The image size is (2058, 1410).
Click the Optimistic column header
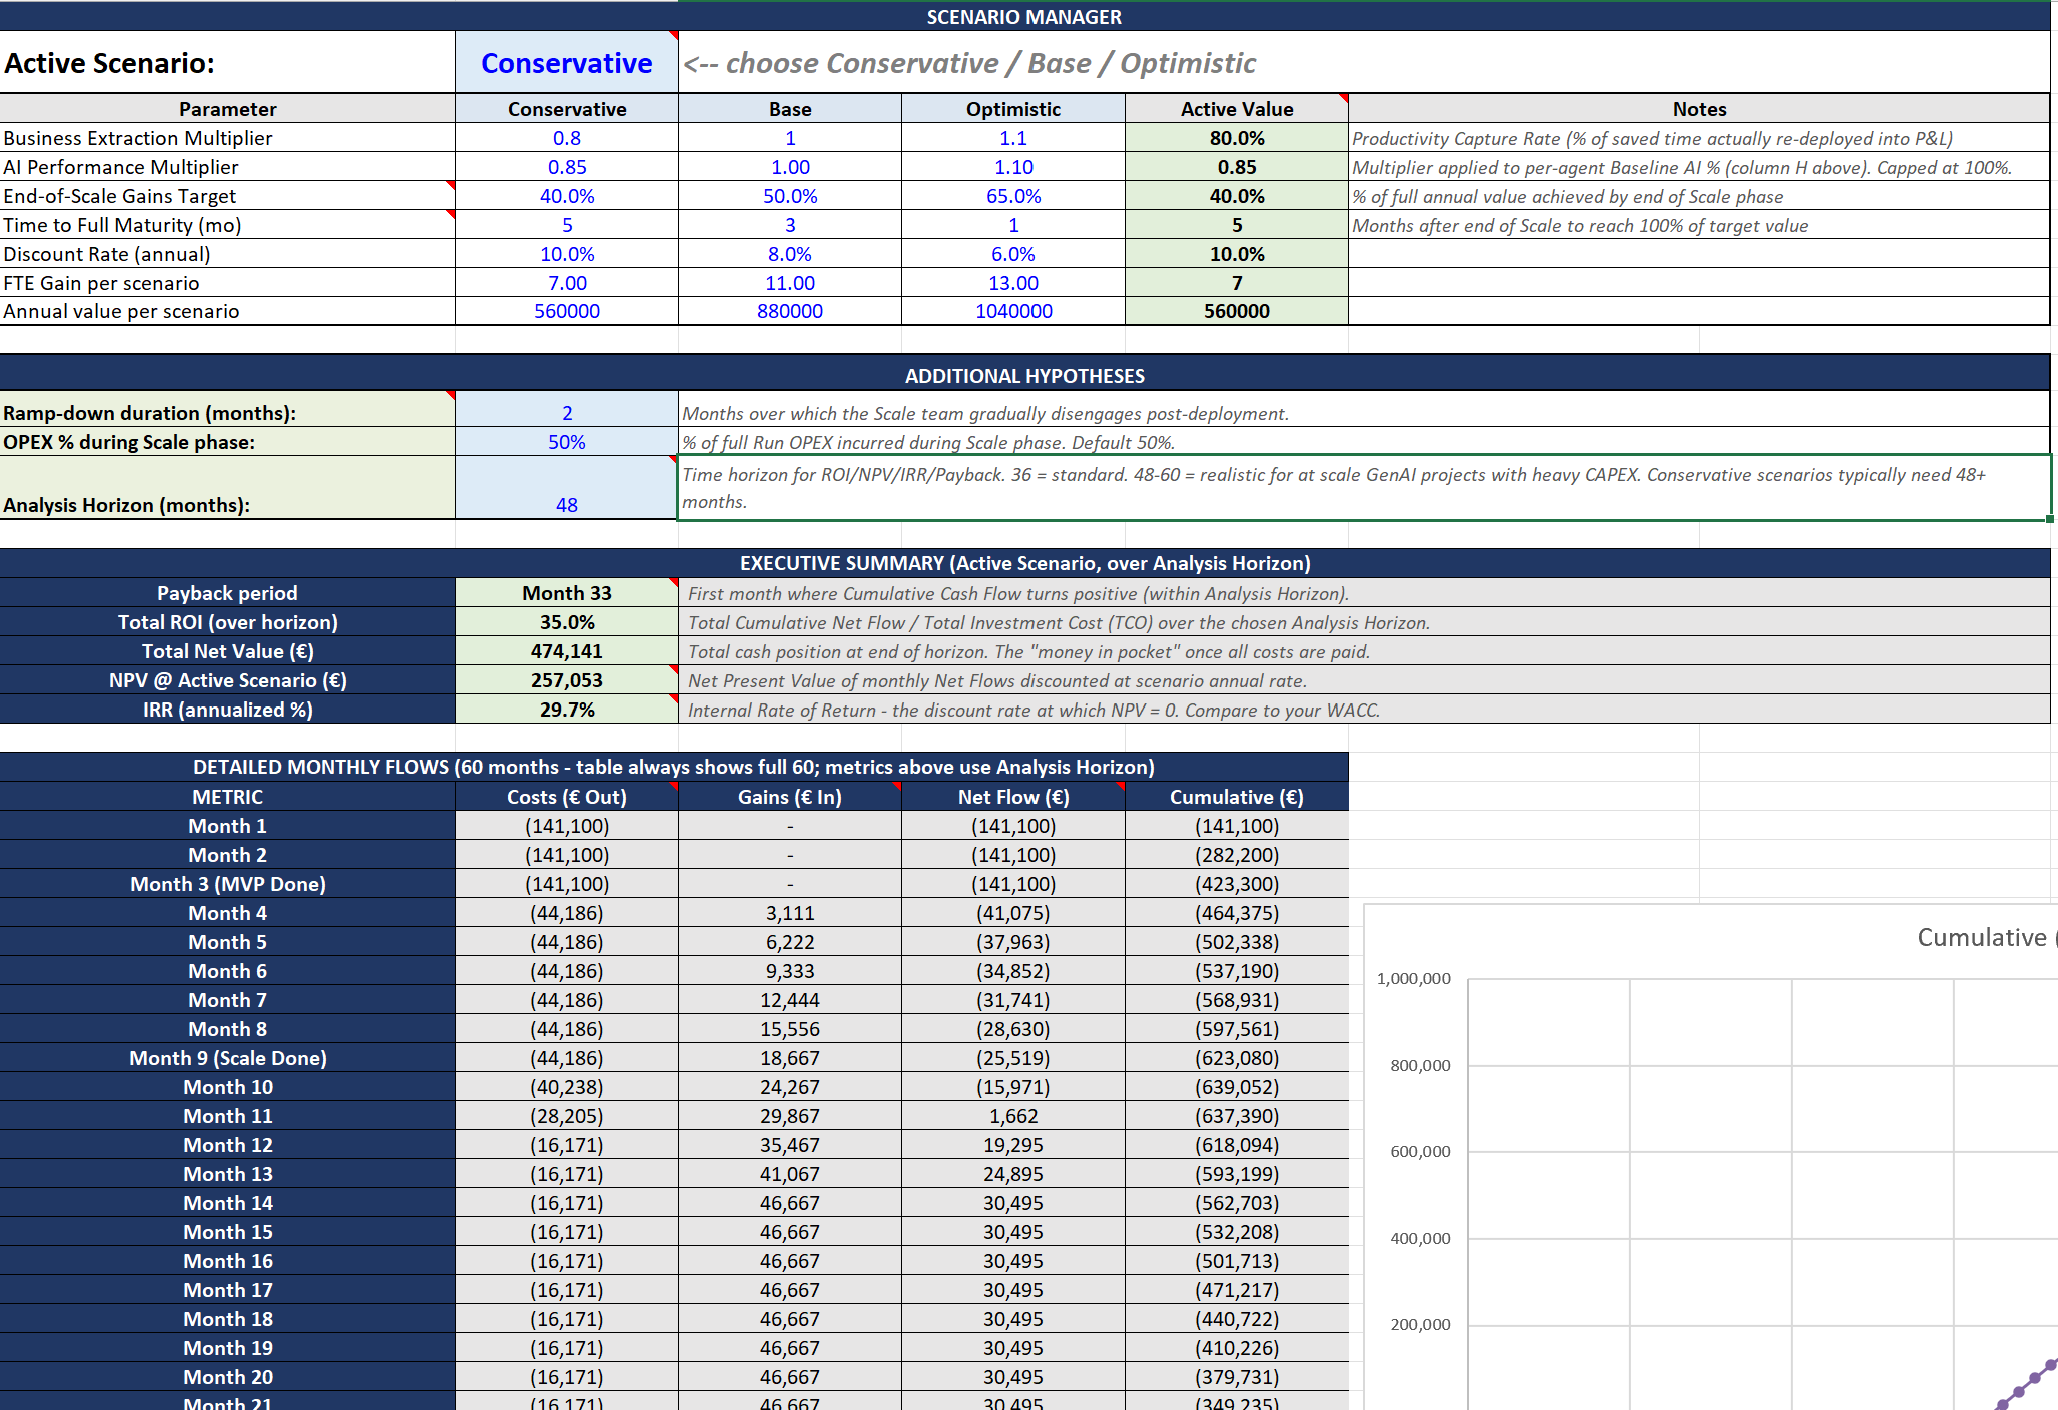click(1013, 109)
